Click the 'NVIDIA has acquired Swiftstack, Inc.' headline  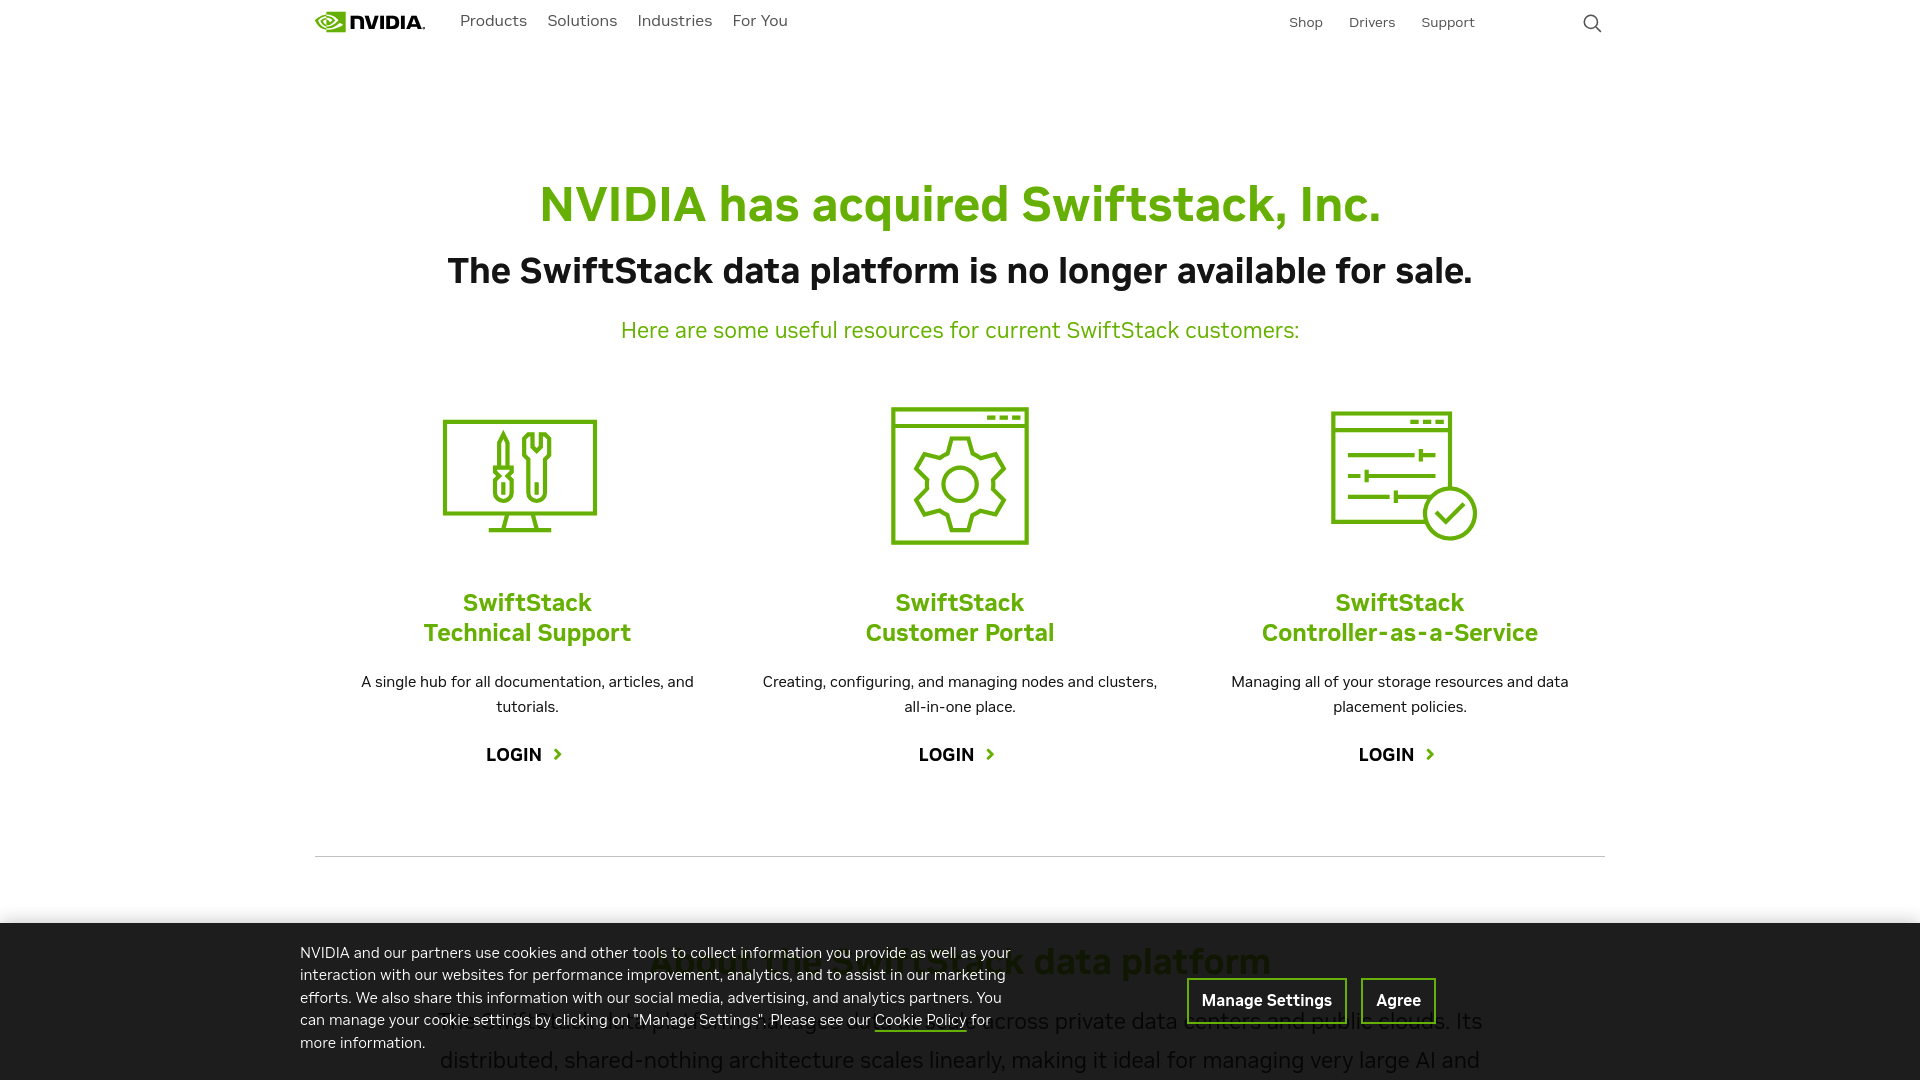tap(960, 205)
